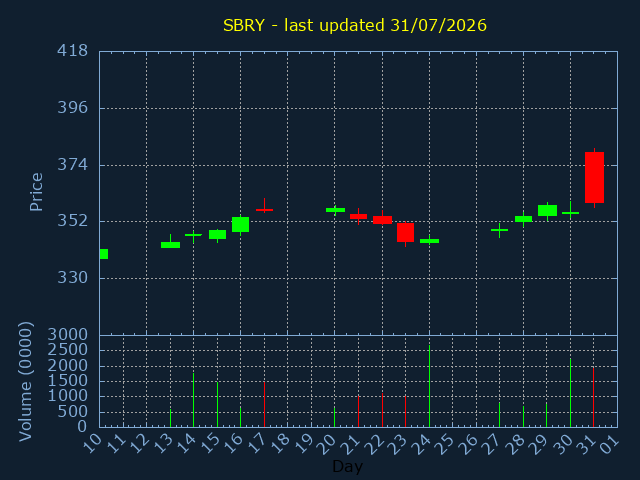Click the large red candlestick on day 31
The height and width of the screenshot is (480, 640).
pos(594,178)
